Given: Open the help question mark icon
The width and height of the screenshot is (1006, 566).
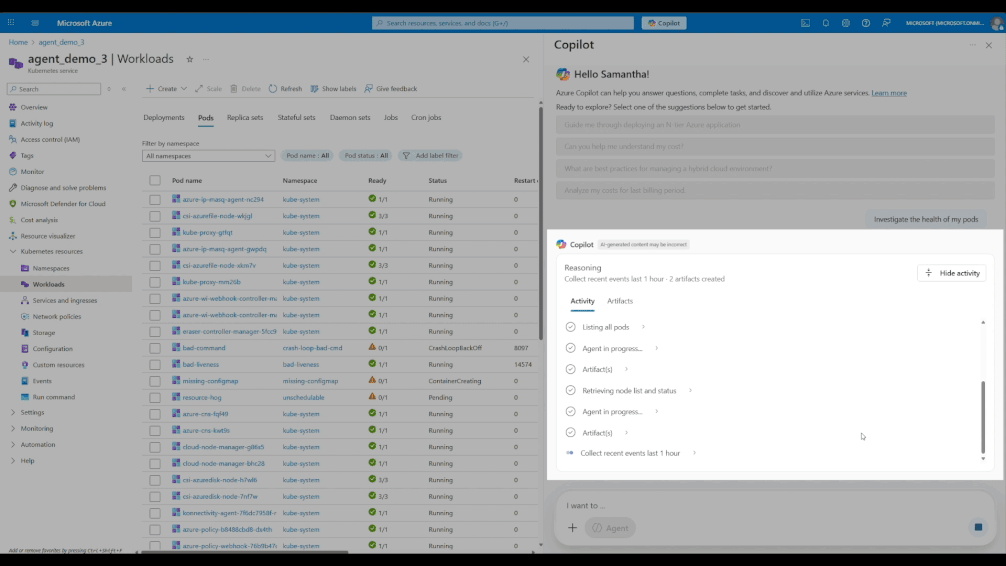Looking at the screenshot, I should click(x=866, y=23).
